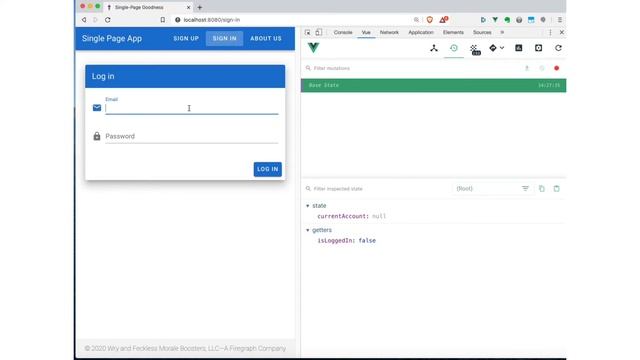
Task: Switch to the Console devtools tab
Action: point(342,32)
